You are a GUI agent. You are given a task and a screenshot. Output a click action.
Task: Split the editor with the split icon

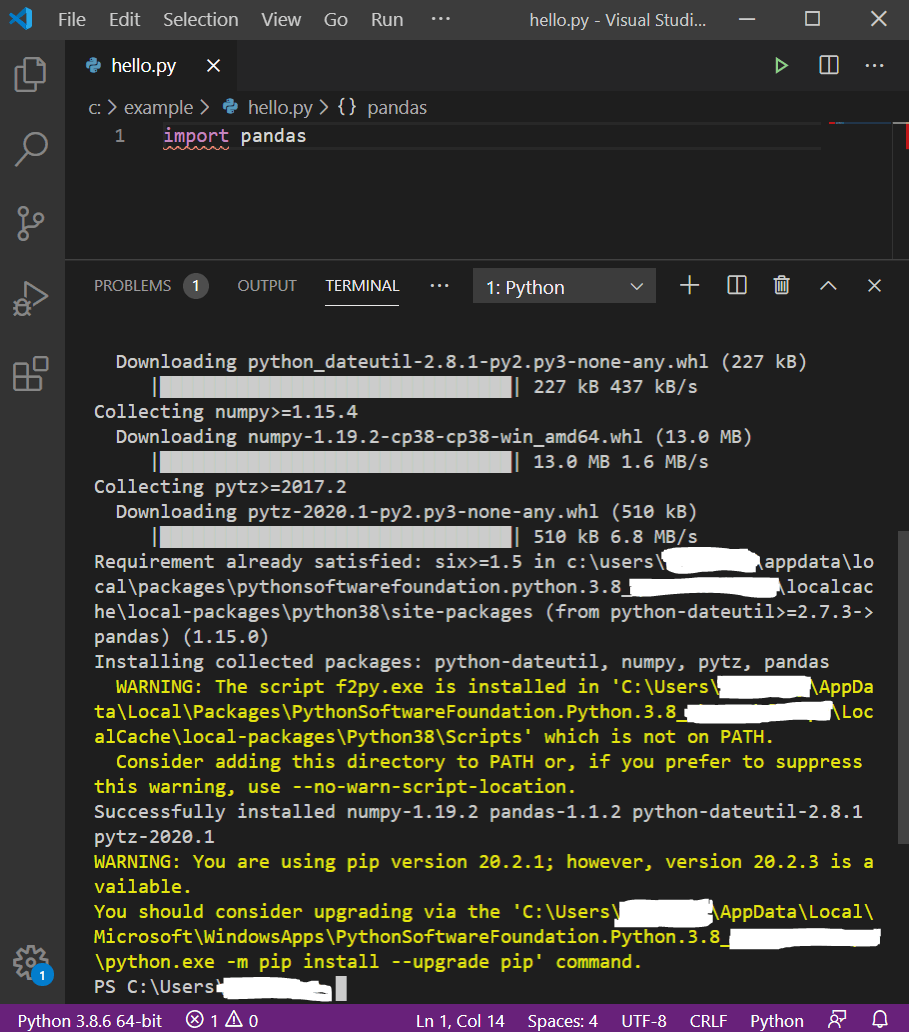click(x=828, y=64)
